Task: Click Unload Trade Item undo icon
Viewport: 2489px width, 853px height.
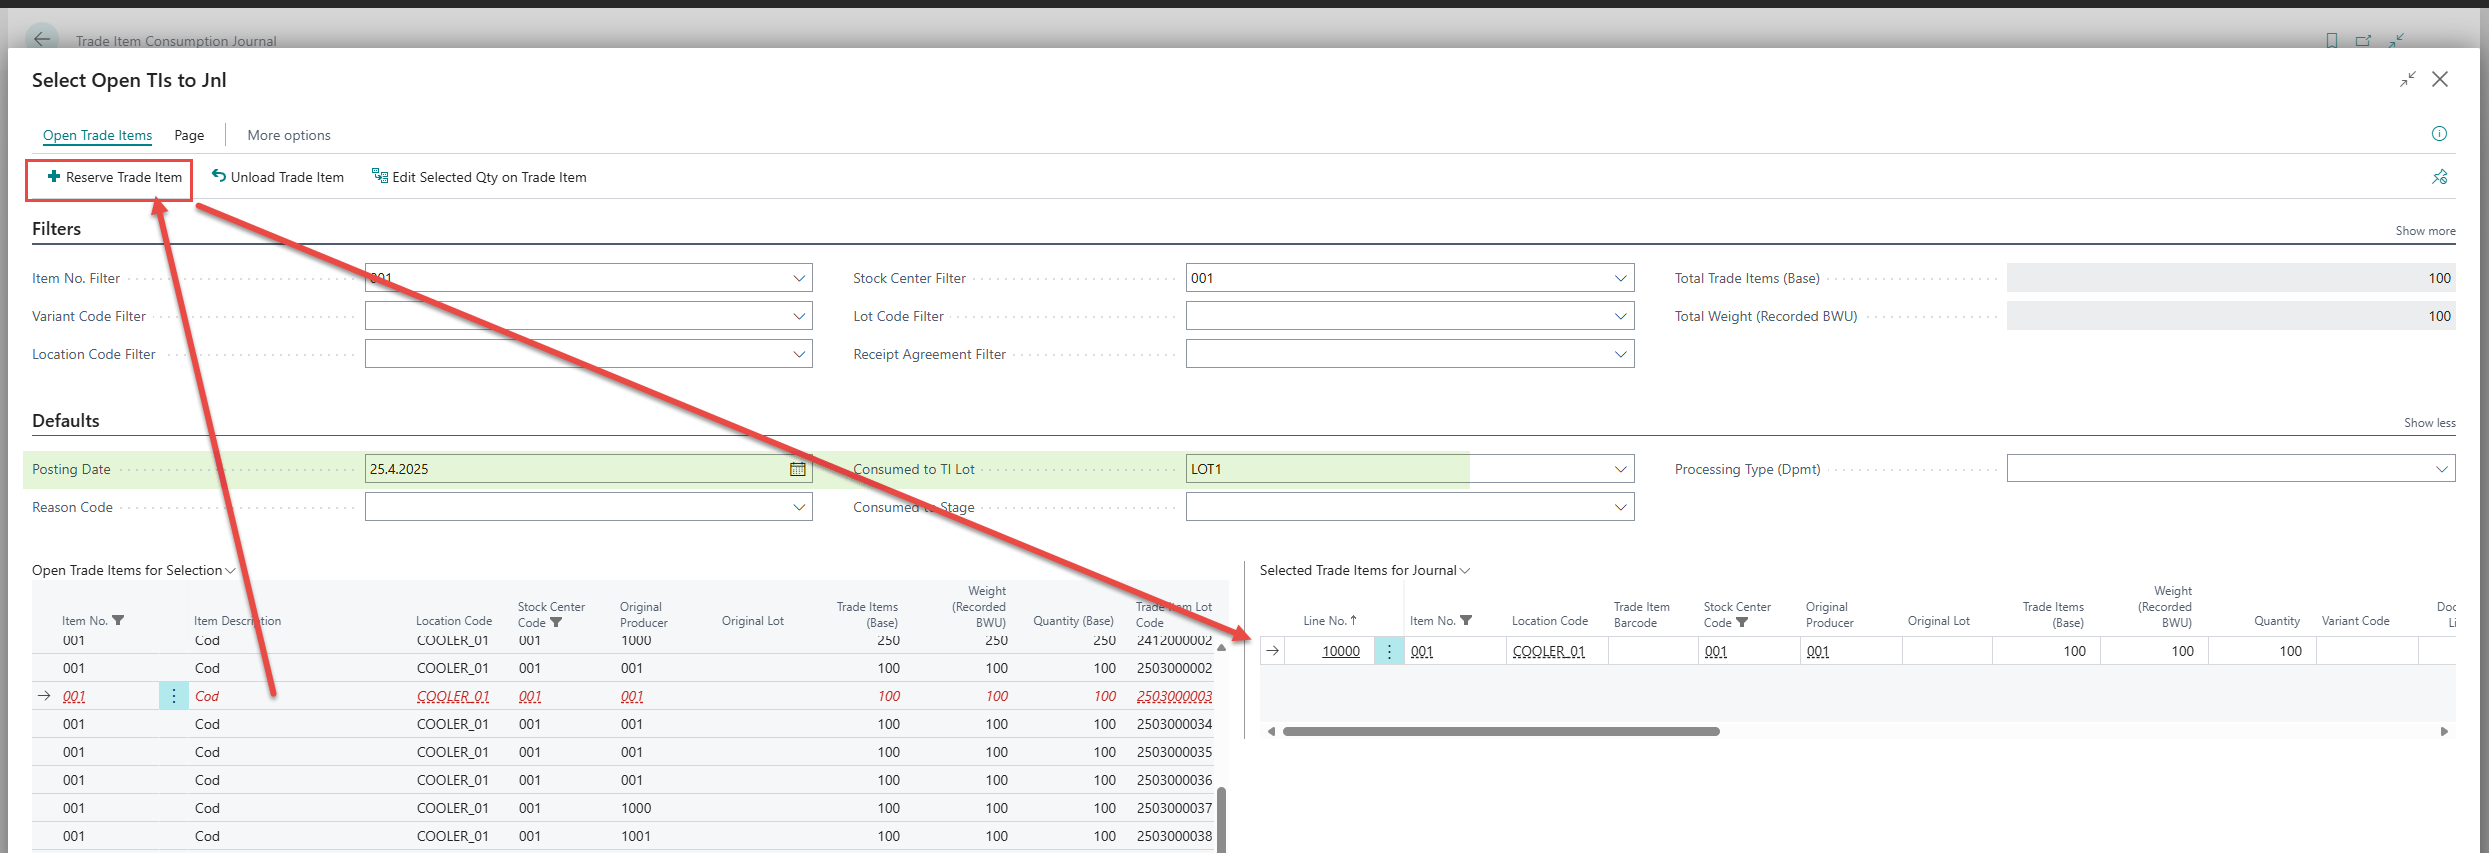Action: tap(218, 176)
